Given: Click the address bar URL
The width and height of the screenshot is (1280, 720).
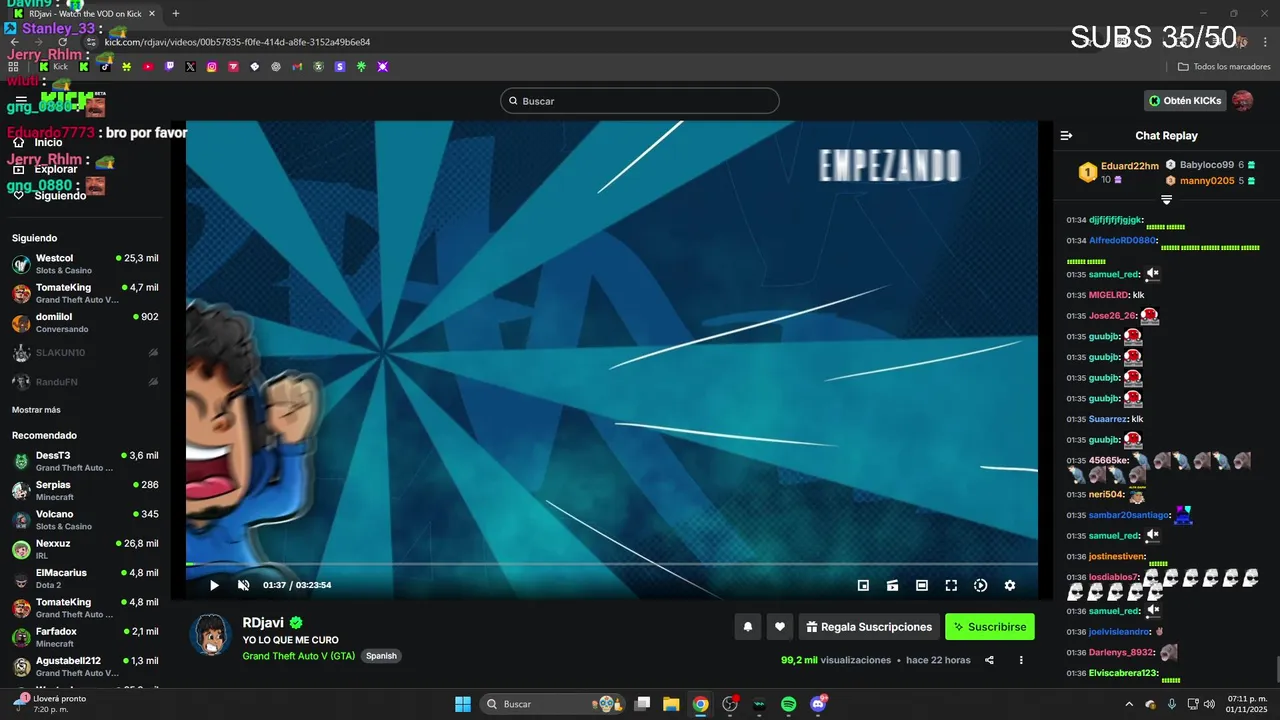Looking at the screenshot, I should [237, 42].
